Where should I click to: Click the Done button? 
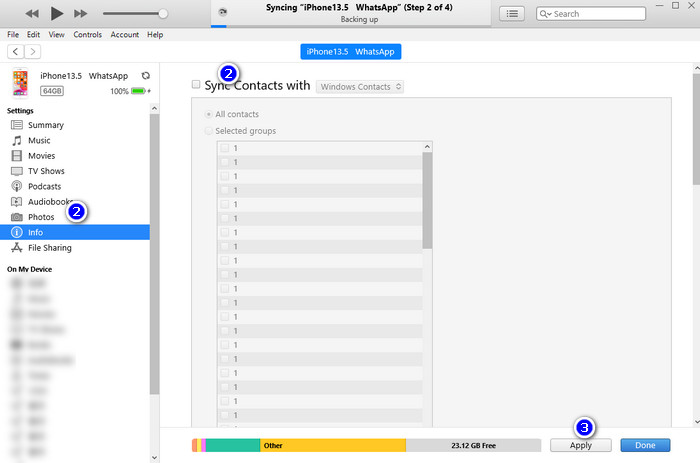[645, 445]
